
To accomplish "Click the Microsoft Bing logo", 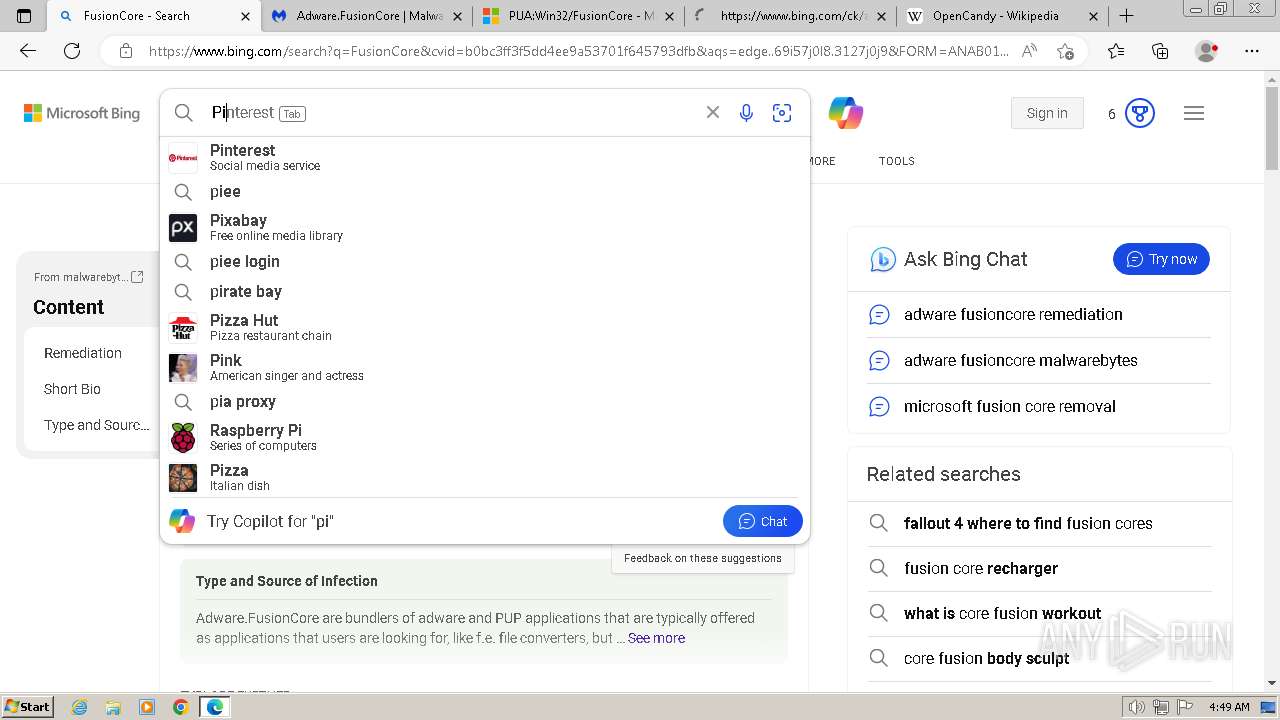I will (x=82, y=113).
